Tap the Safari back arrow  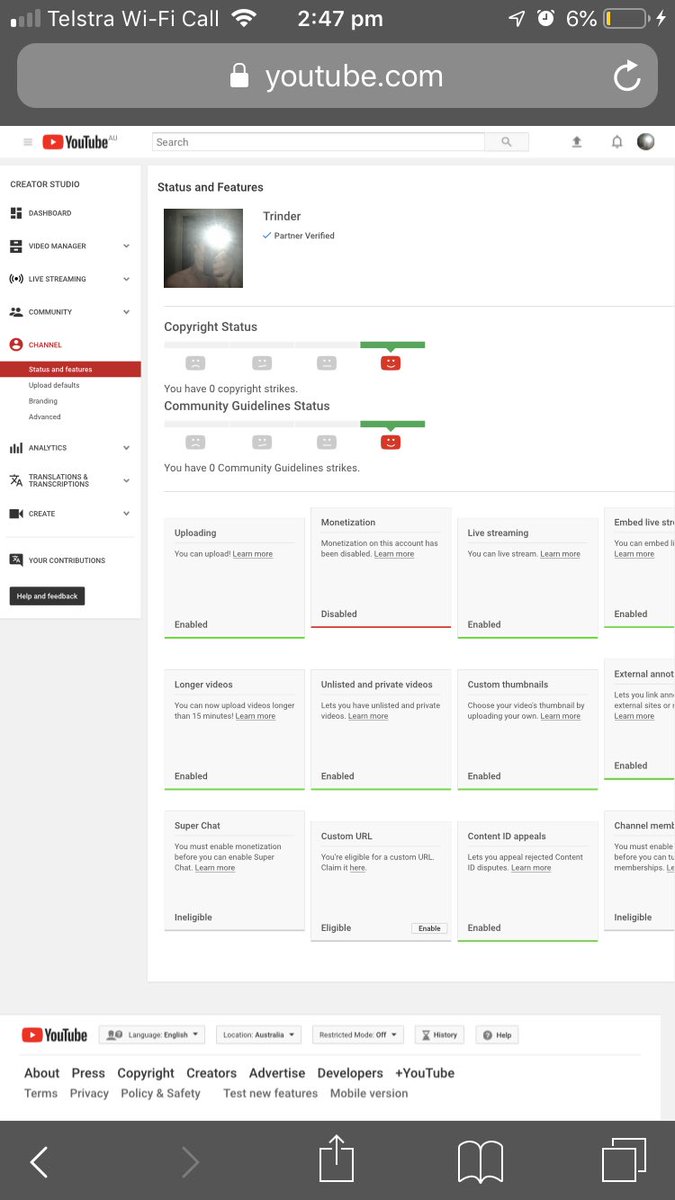coord(39,1162)
